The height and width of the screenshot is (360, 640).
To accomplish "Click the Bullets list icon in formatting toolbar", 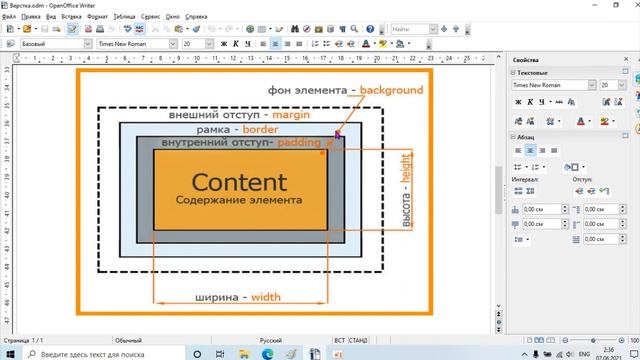I will 327,44.
